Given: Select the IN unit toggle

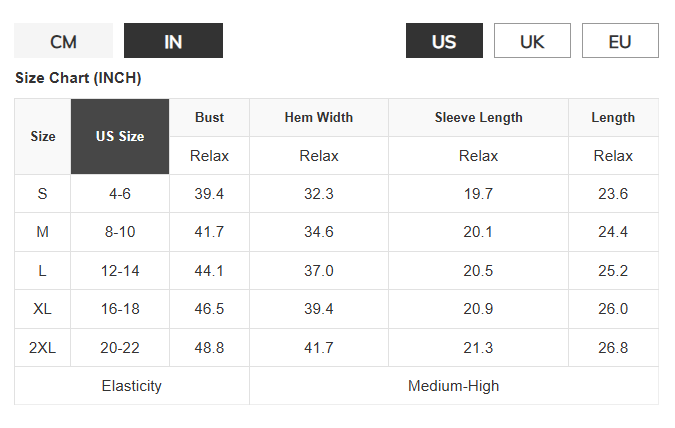Looking at the screenshot, I should point(173,40).
